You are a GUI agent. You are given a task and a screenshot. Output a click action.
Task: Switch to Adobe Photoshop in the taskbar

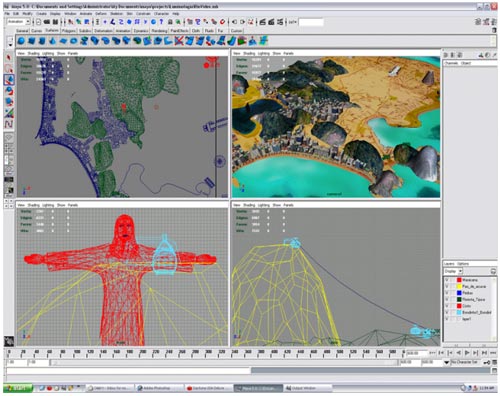(159, 388)
